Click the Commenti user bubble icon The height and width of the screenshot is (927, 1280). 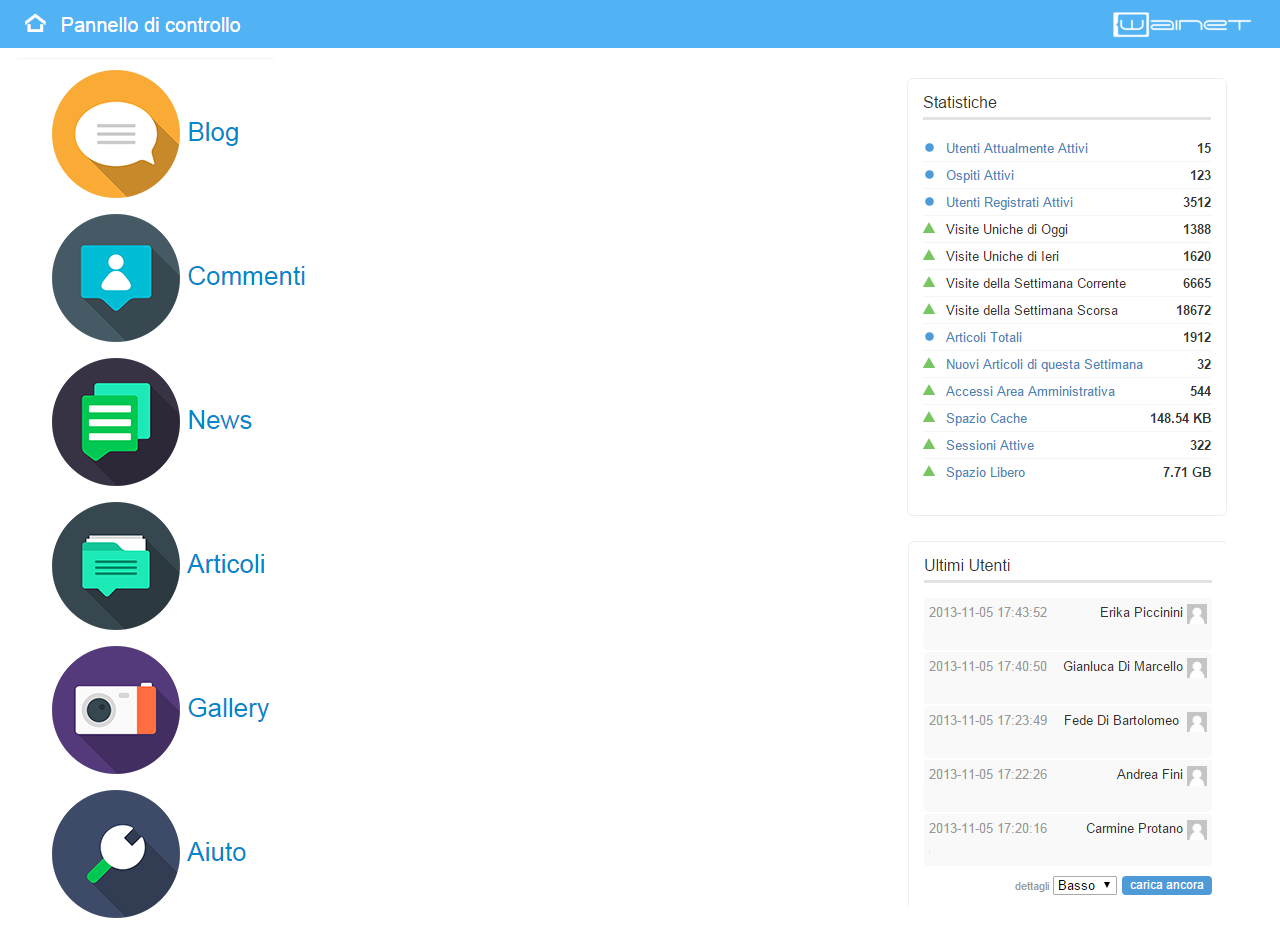pyautogui.click(x=116, y=278)
